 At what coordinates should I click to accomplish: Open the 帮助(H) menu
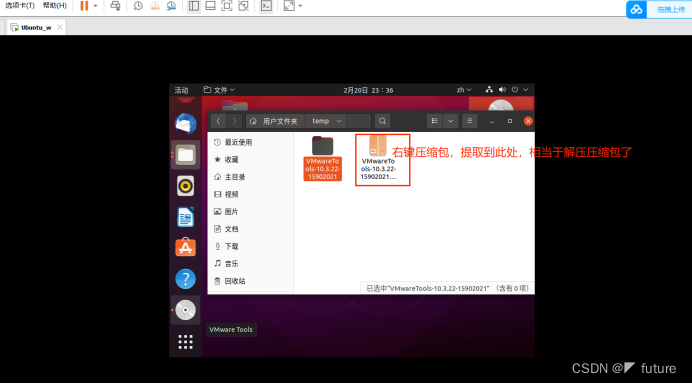pos(55,6)
